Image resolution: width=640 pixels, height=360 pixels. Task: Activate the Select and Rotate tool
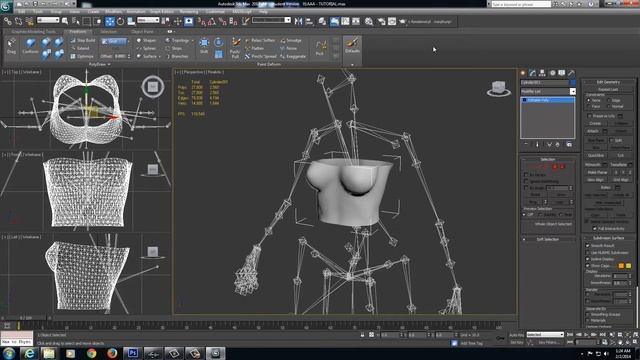point(120,21)
